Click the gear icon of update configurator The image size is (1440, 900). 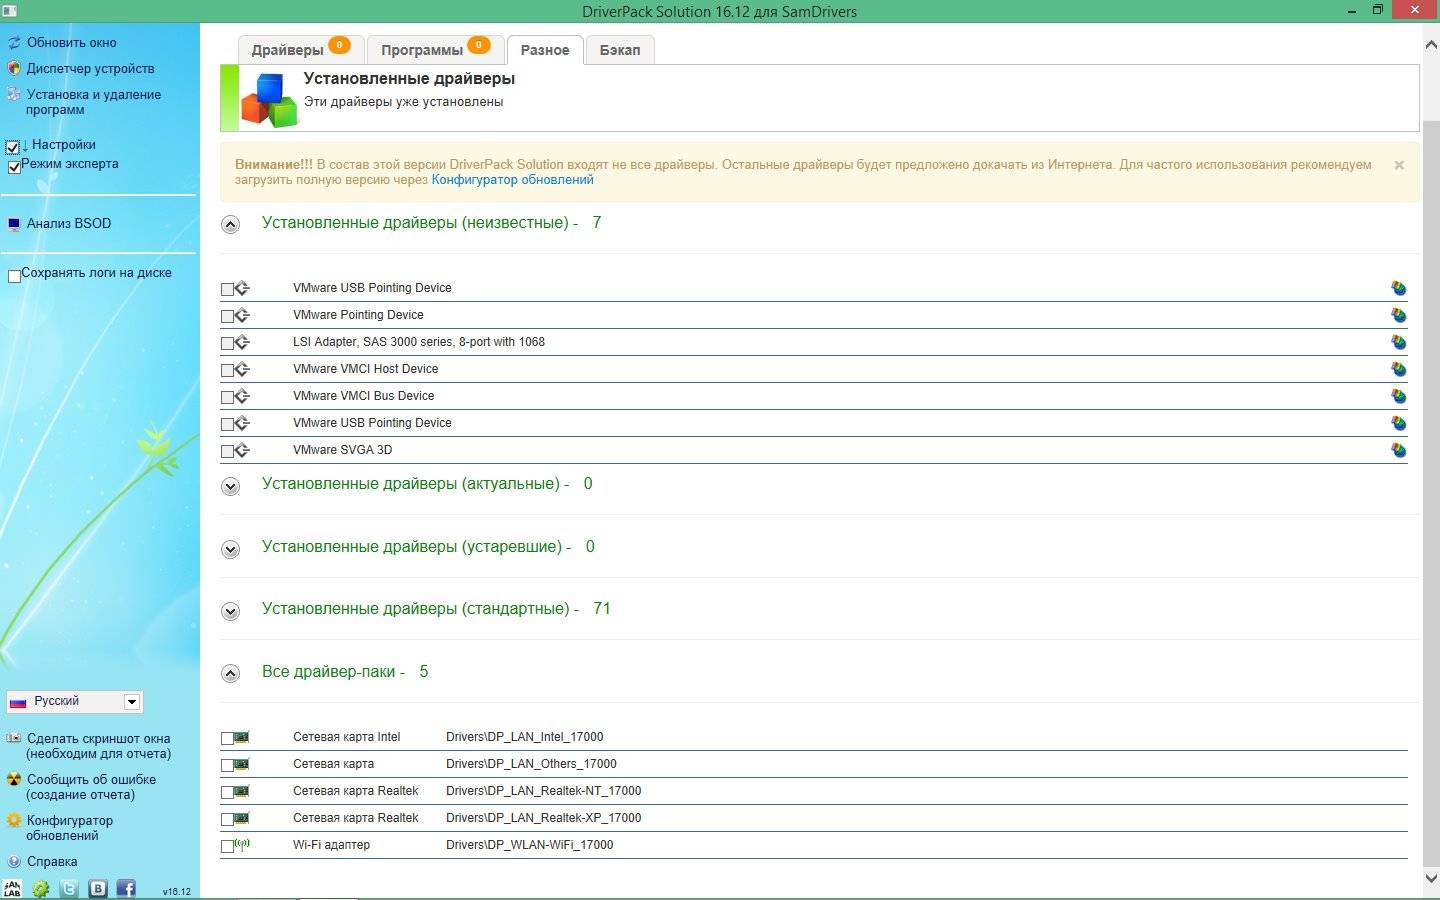pos(13,821)
